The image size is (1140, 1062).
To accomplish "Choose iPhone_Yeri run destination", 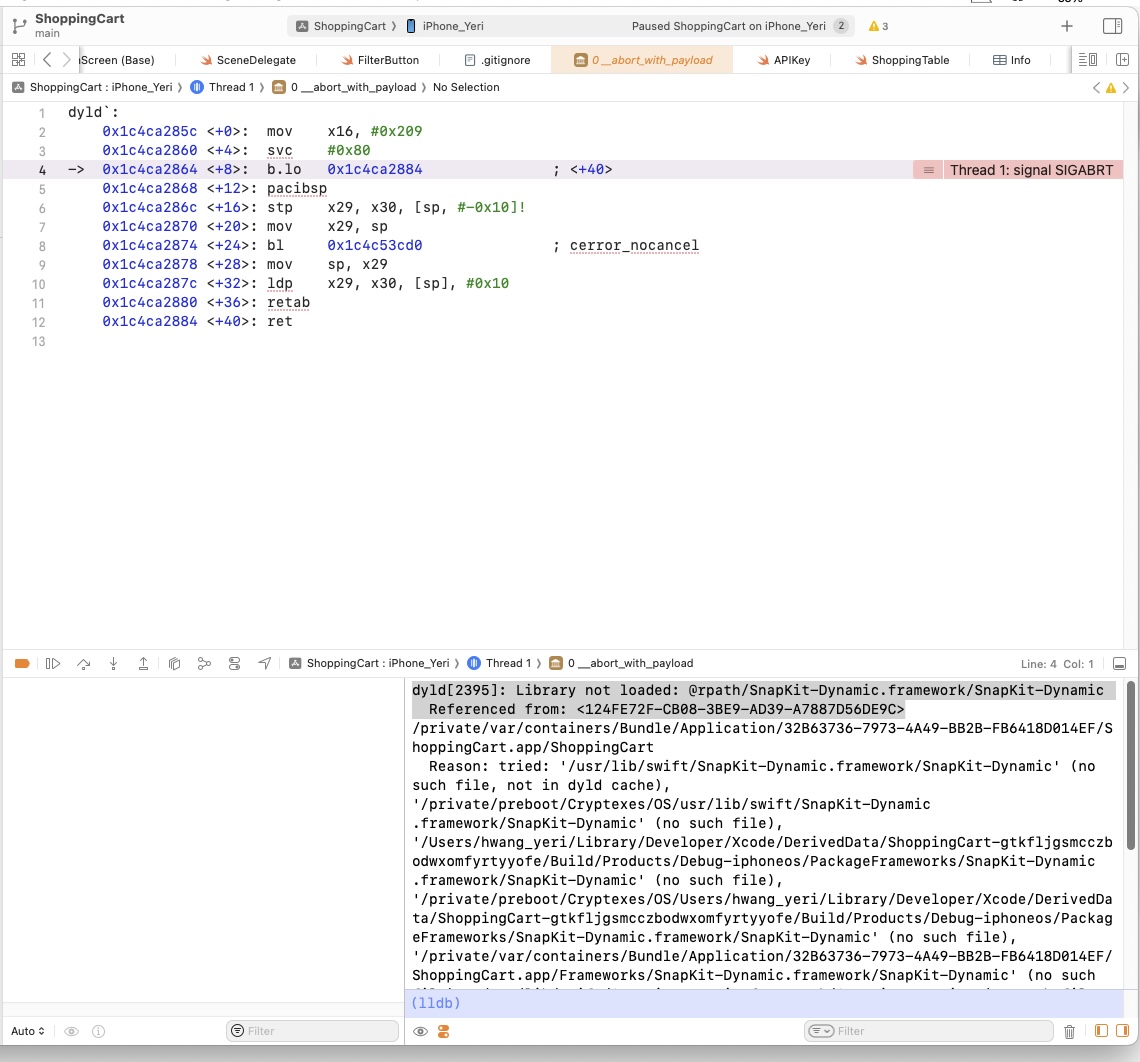I will [445, 26].
